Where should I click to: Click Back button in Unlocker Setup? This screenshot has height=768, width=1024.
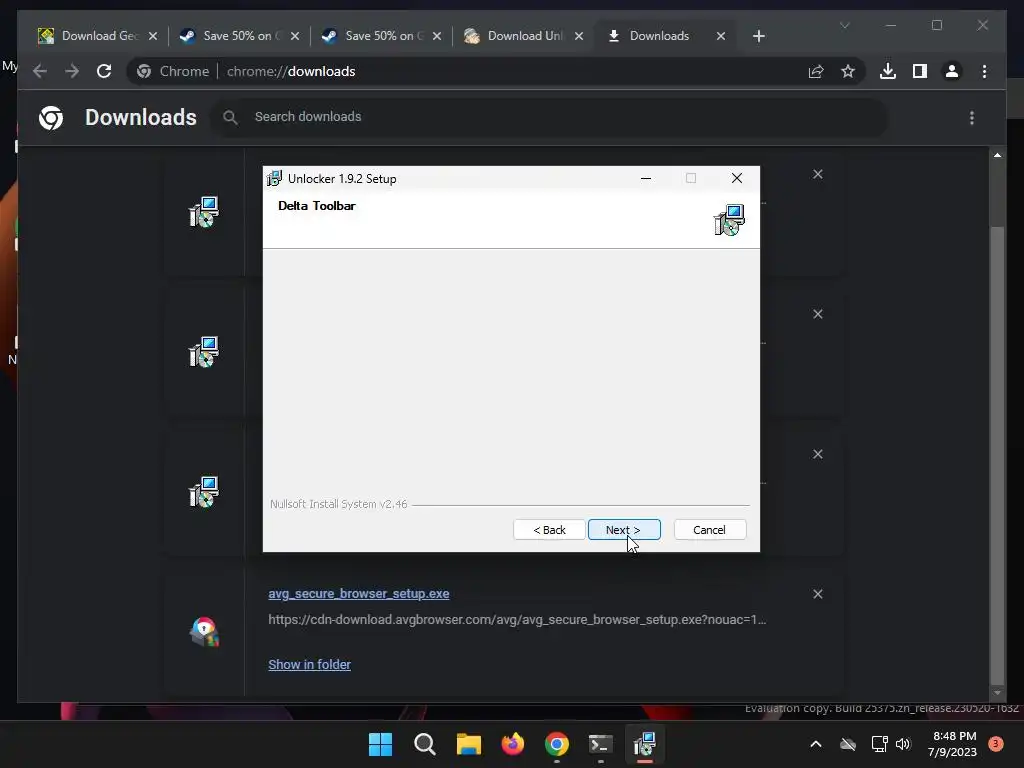[549, 530]
